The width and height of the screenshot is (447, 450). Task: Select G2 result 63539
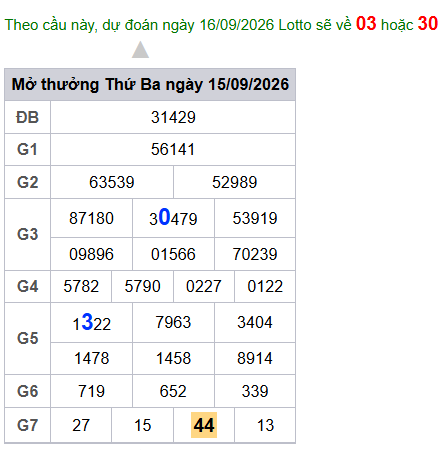(112, 182)
